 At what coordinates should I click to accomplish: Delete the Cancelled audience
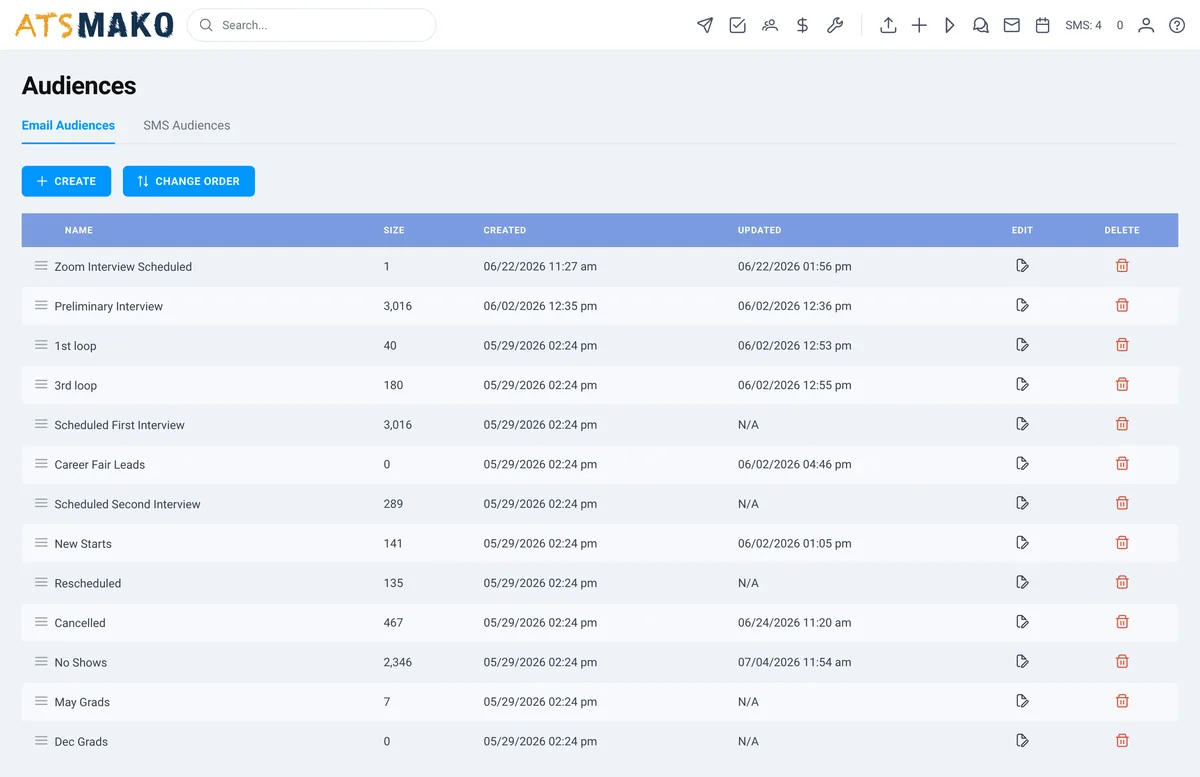point(1122,622)
